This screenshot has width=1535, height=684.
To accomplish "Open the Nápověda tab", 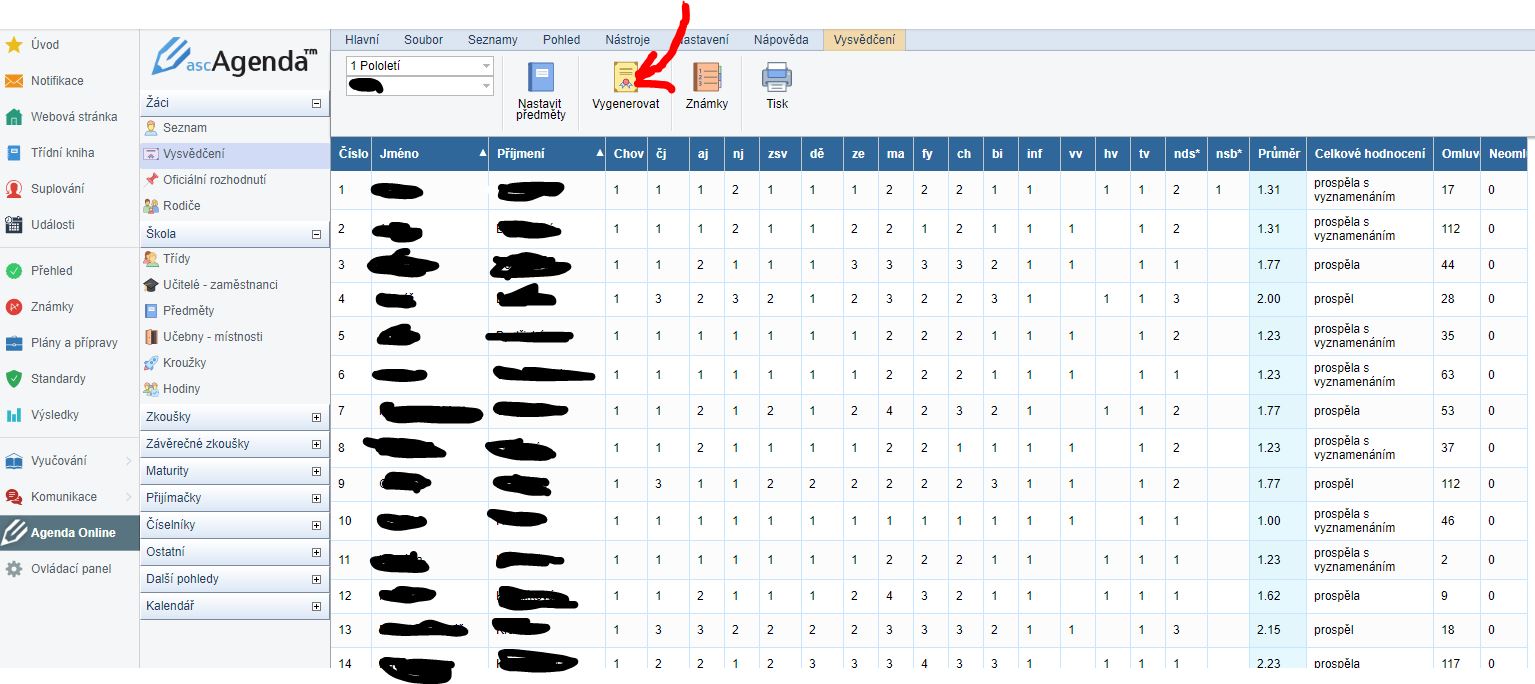I will pos(781,40).
